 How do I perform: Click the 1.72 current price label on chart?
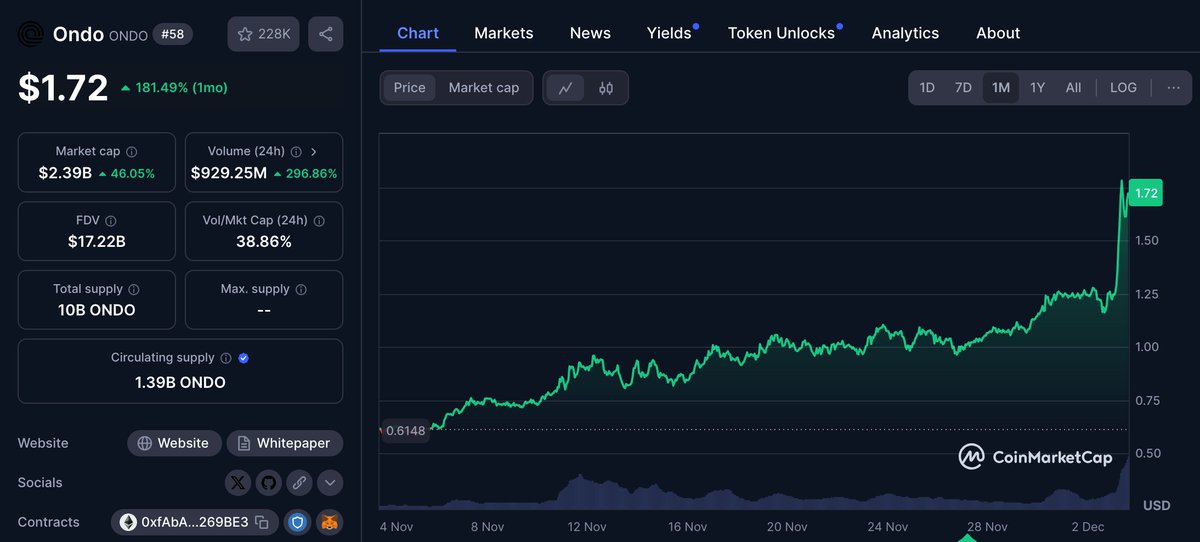(x=1146, y=194)
